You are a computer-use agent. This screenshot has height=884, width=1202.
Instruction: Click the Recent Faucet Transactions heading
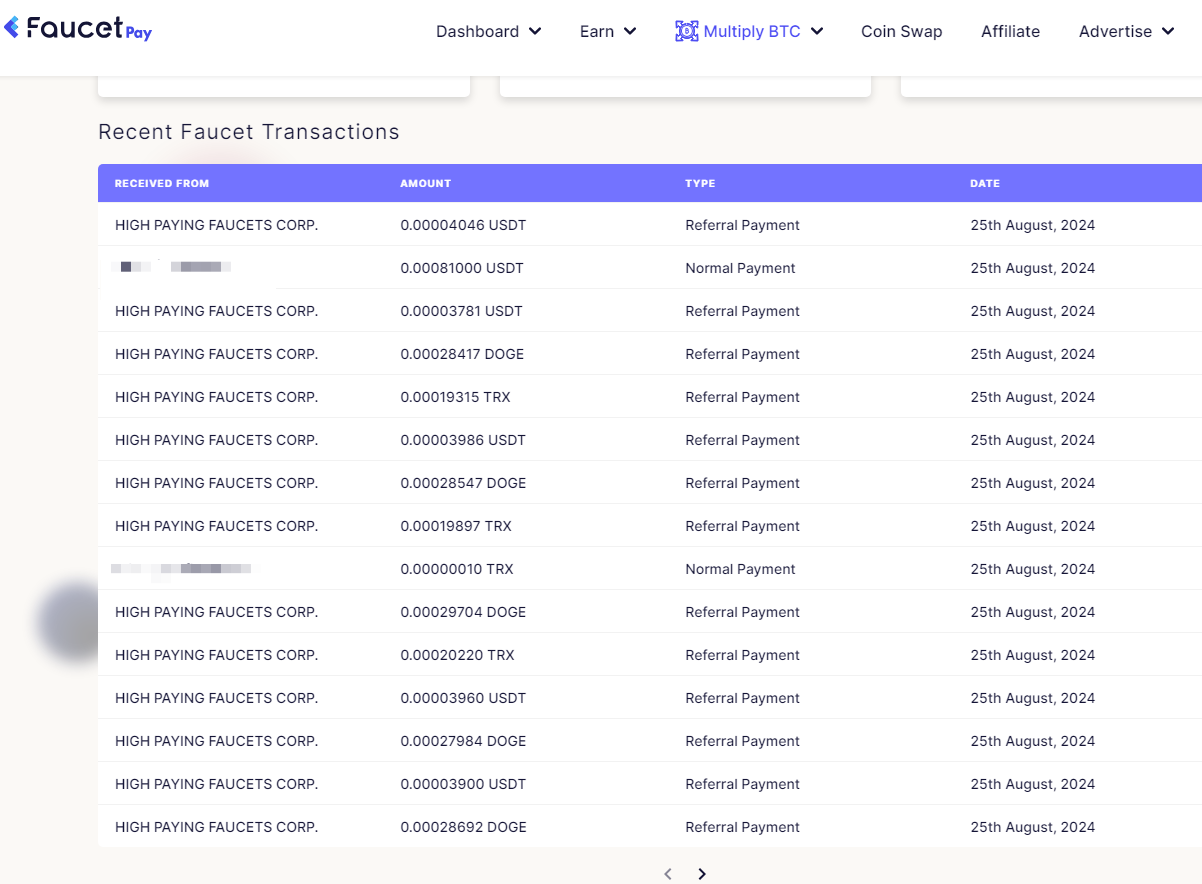[x=249, y=132]
